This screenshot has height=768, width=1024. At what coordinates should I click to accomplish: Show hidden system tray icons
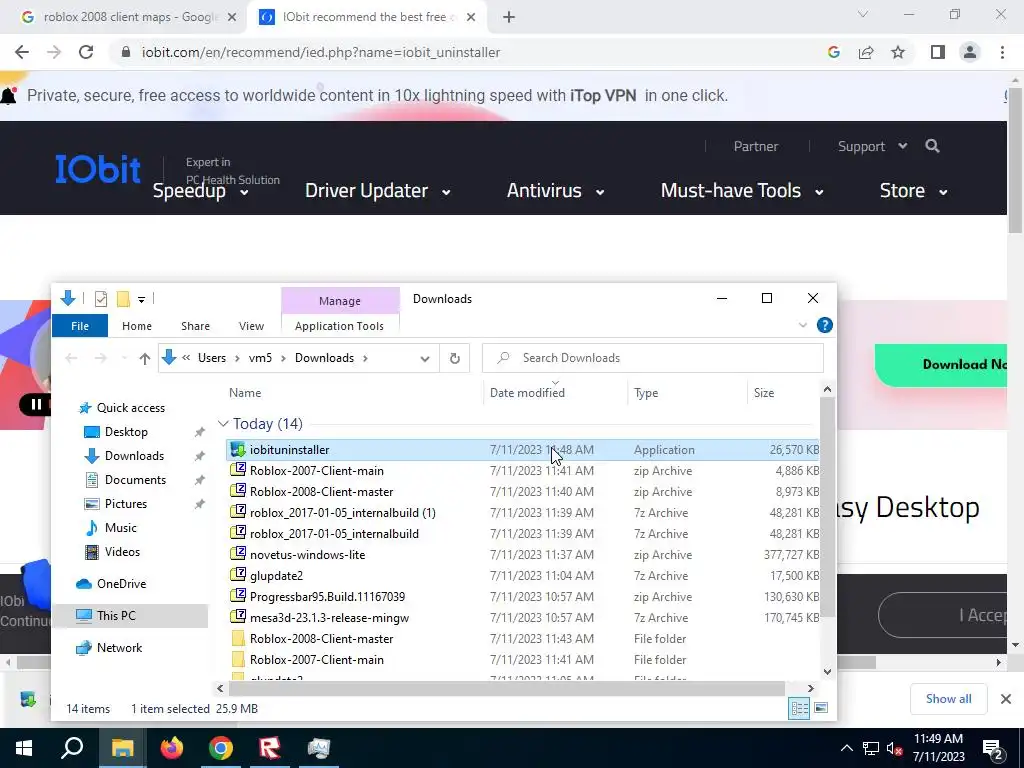click(846, 748)
